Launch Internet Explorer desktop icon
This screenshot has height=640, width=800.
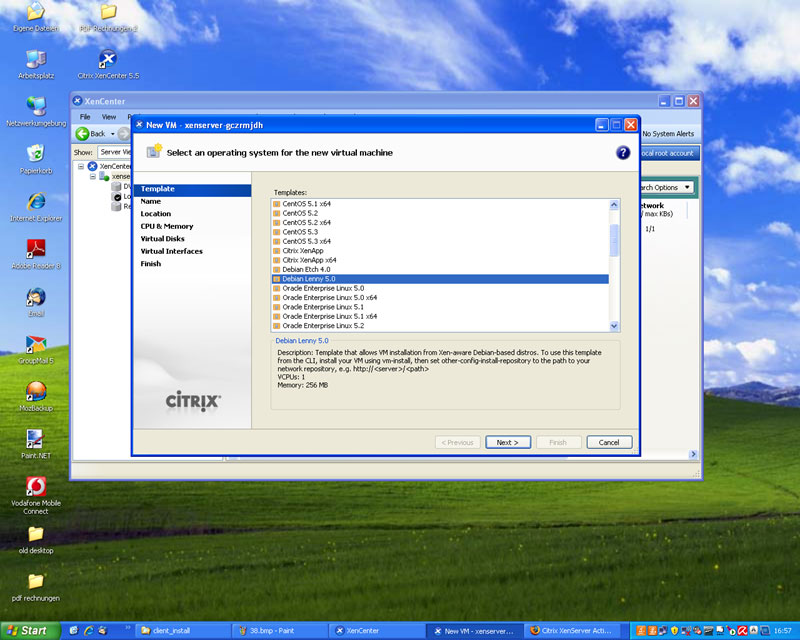[36, 201]
